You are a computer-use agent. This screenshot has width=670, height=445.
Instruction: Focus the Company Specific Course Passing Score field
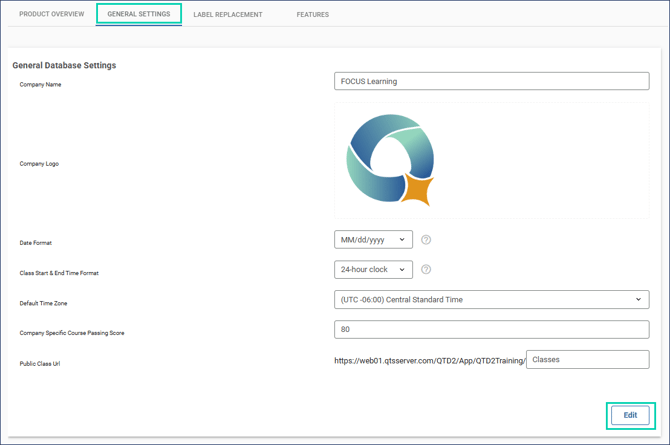(491, 329)
